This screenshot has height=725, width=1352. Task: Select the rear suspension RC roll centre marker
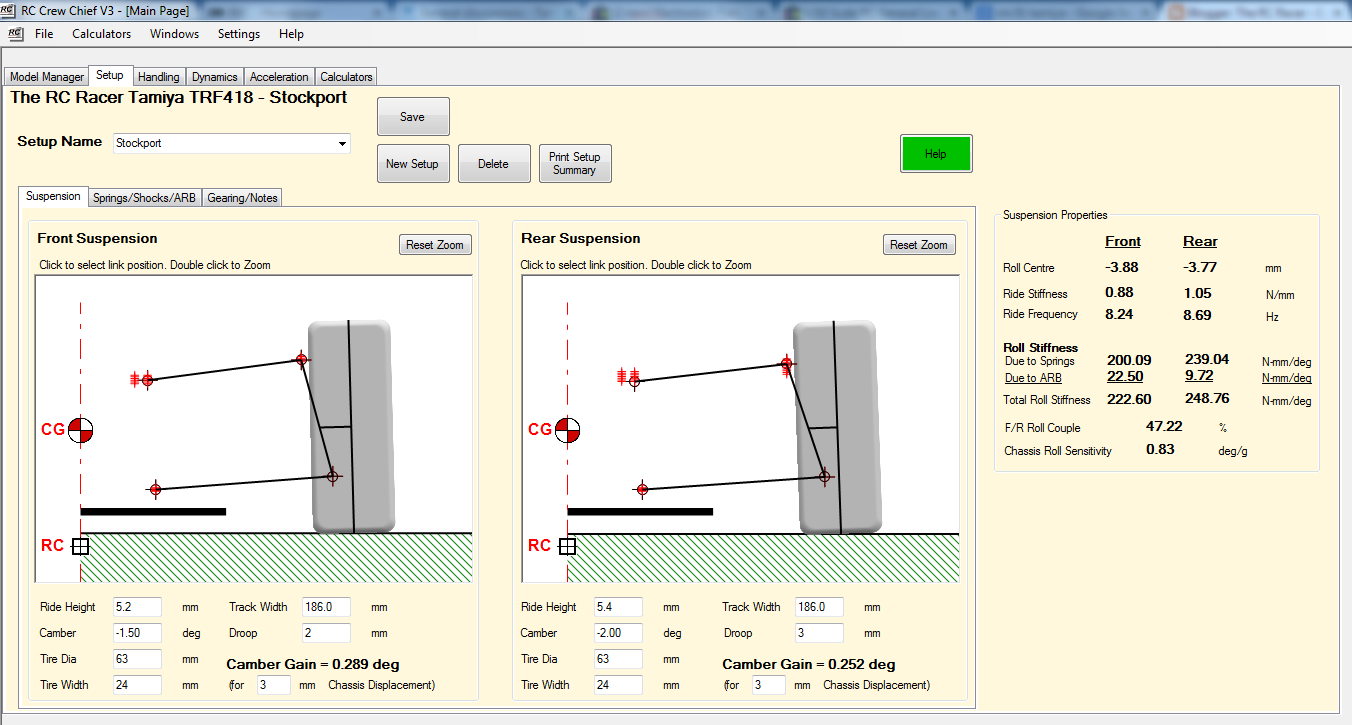567,546
